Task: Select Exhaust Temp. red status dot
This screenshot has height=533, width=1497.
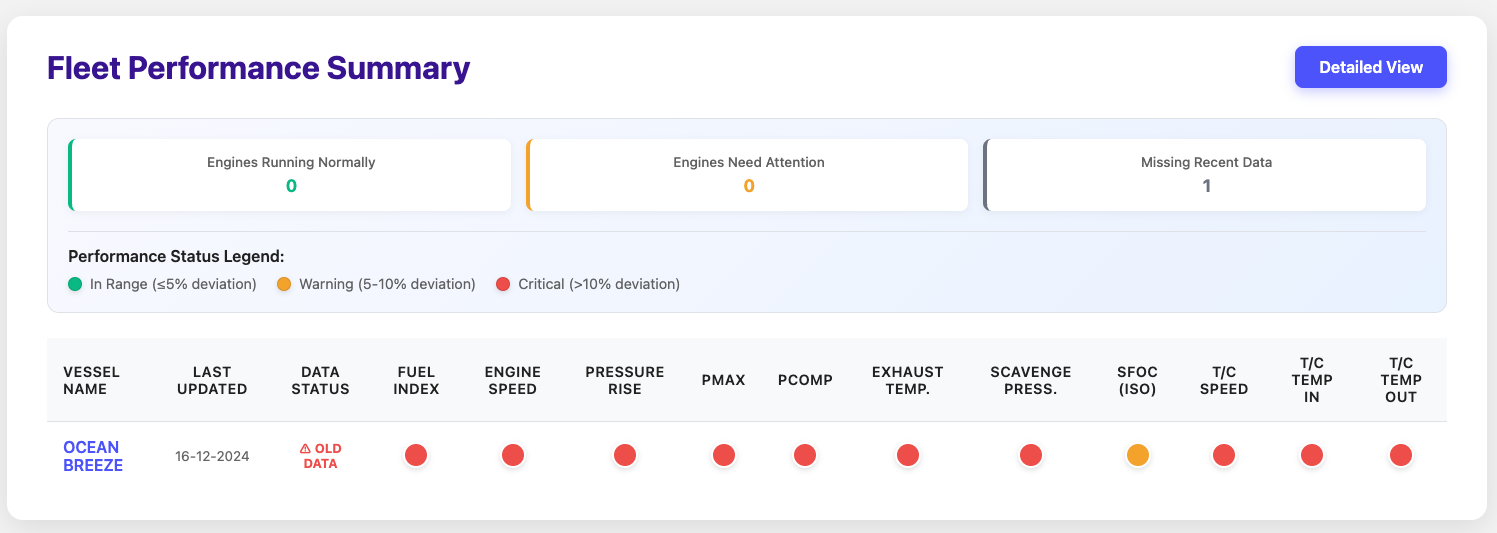Action: pos(908,455)
